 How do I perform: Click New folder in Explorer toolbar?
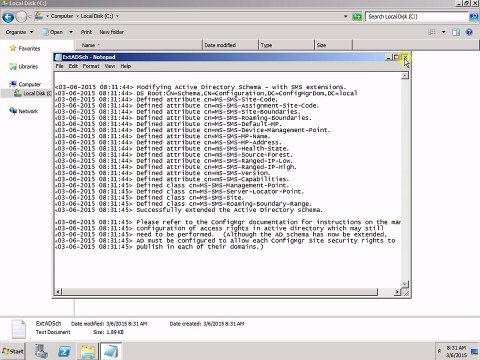pos(111,32)
